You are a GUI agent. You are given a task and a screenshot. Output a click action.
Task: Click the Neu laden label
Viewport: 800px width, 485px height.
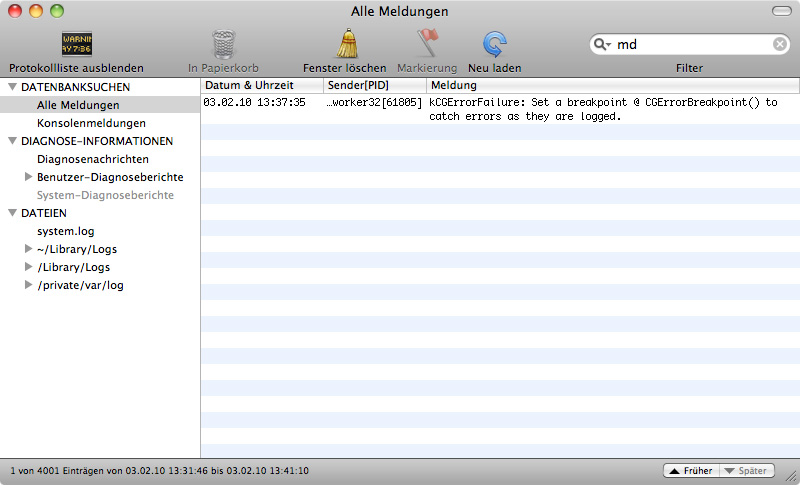click(x=494, y=68)
